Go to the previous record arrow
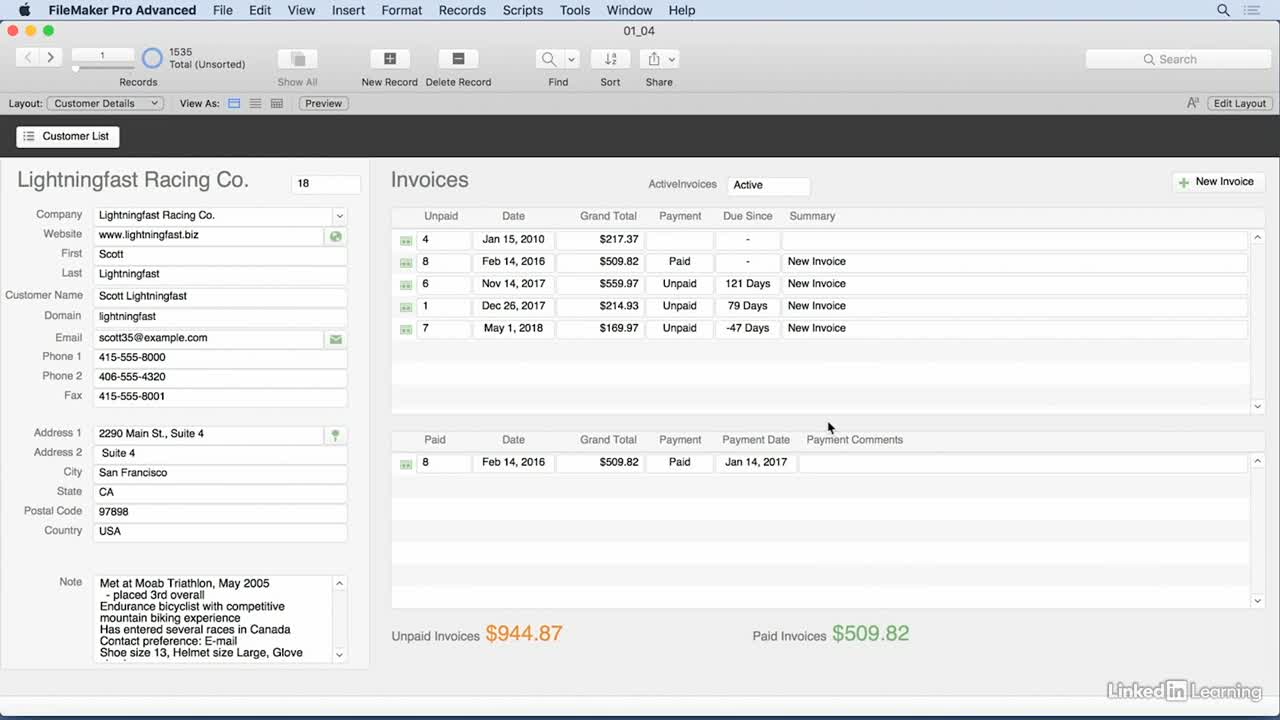 point(28,58)
